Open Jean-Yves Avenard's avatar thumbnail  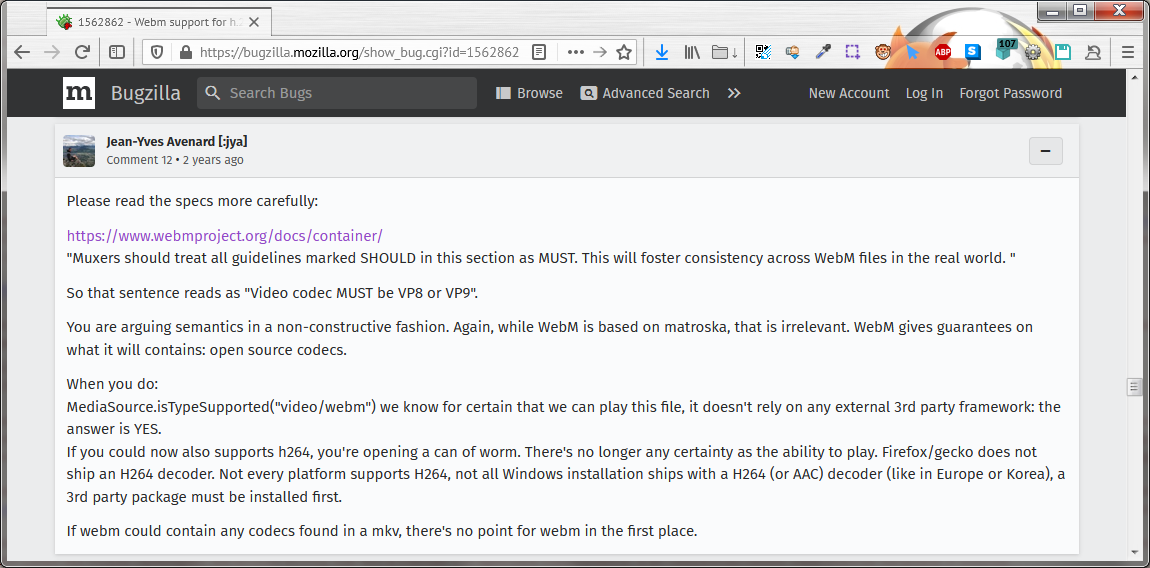click(79, 150)
